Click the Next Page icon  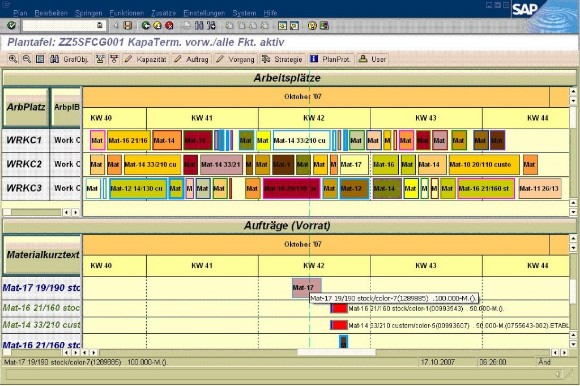(x=253, y=26)
